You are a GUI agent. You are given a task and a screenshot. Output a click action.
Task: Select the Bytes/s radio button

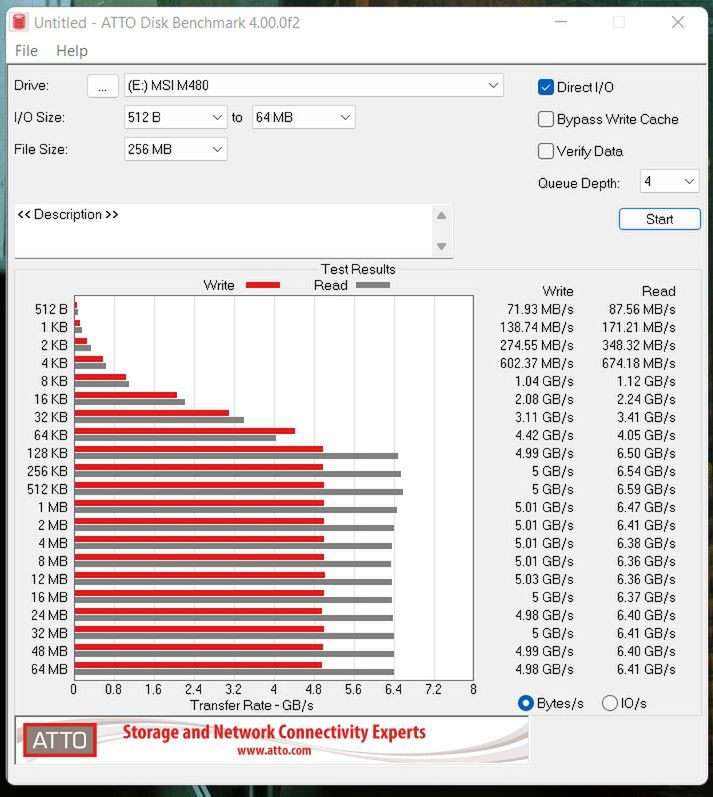525,703
